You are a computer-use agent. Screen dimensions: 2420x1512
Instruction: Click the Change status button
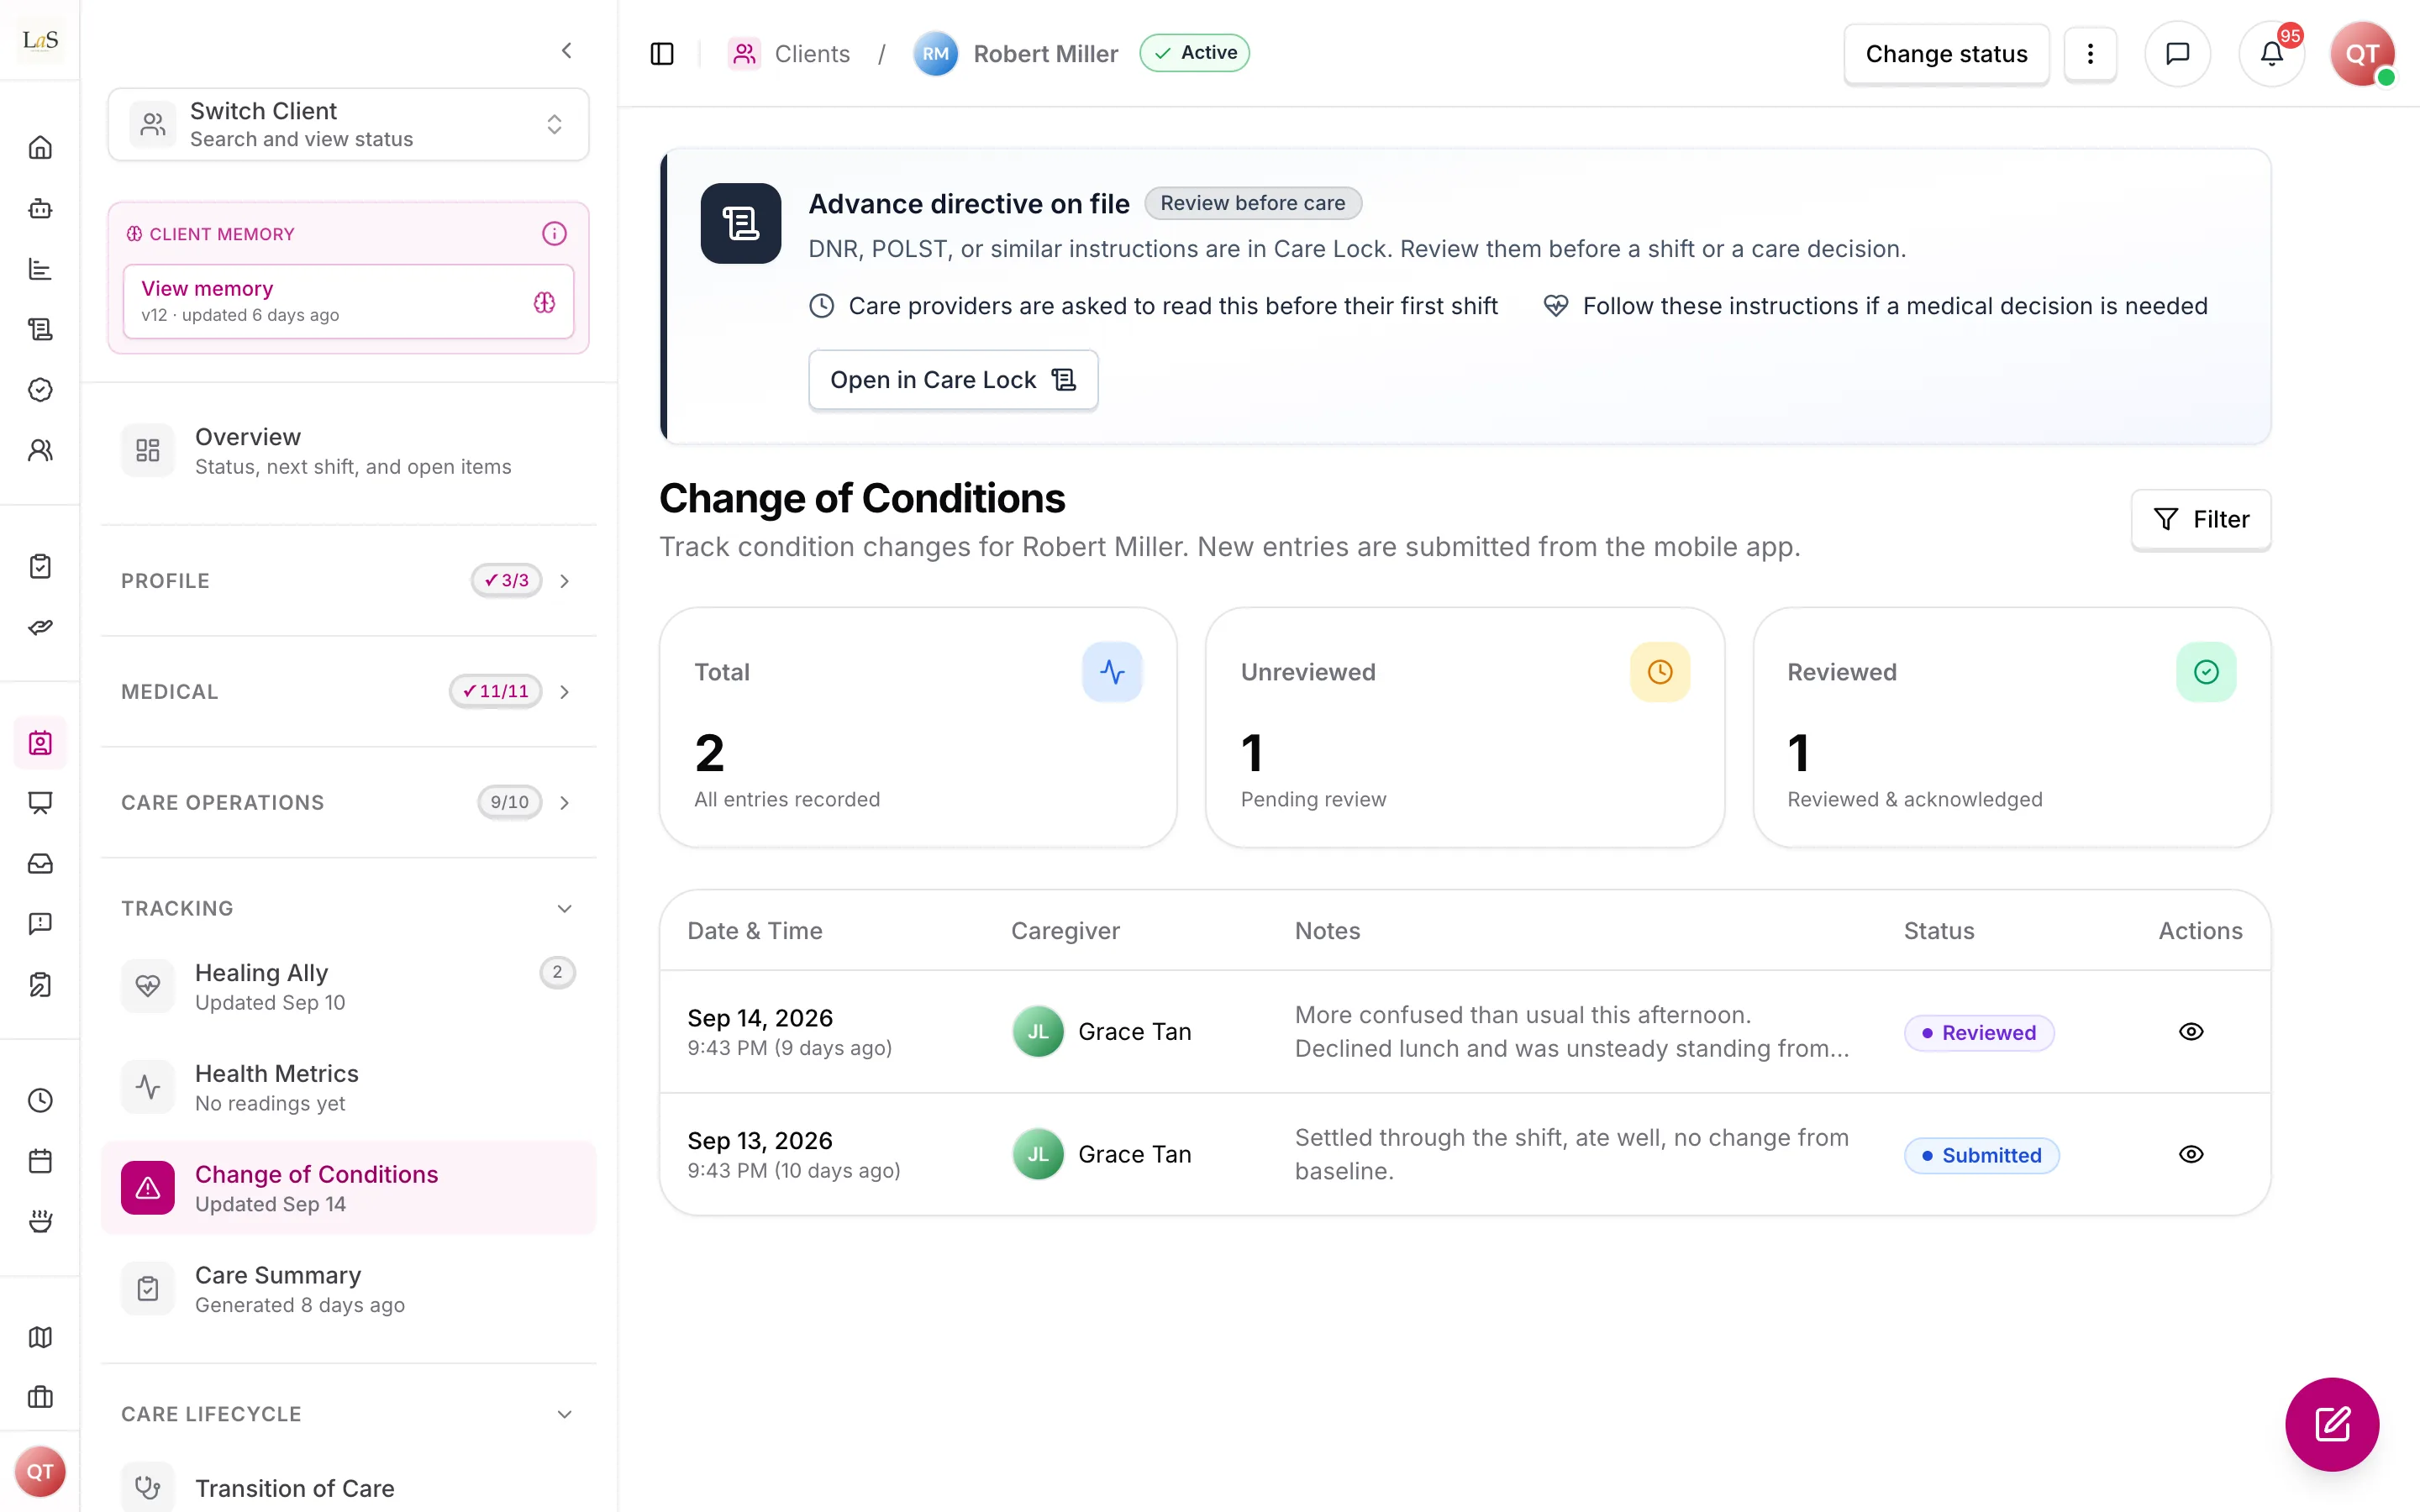[x=1946, y=54]
